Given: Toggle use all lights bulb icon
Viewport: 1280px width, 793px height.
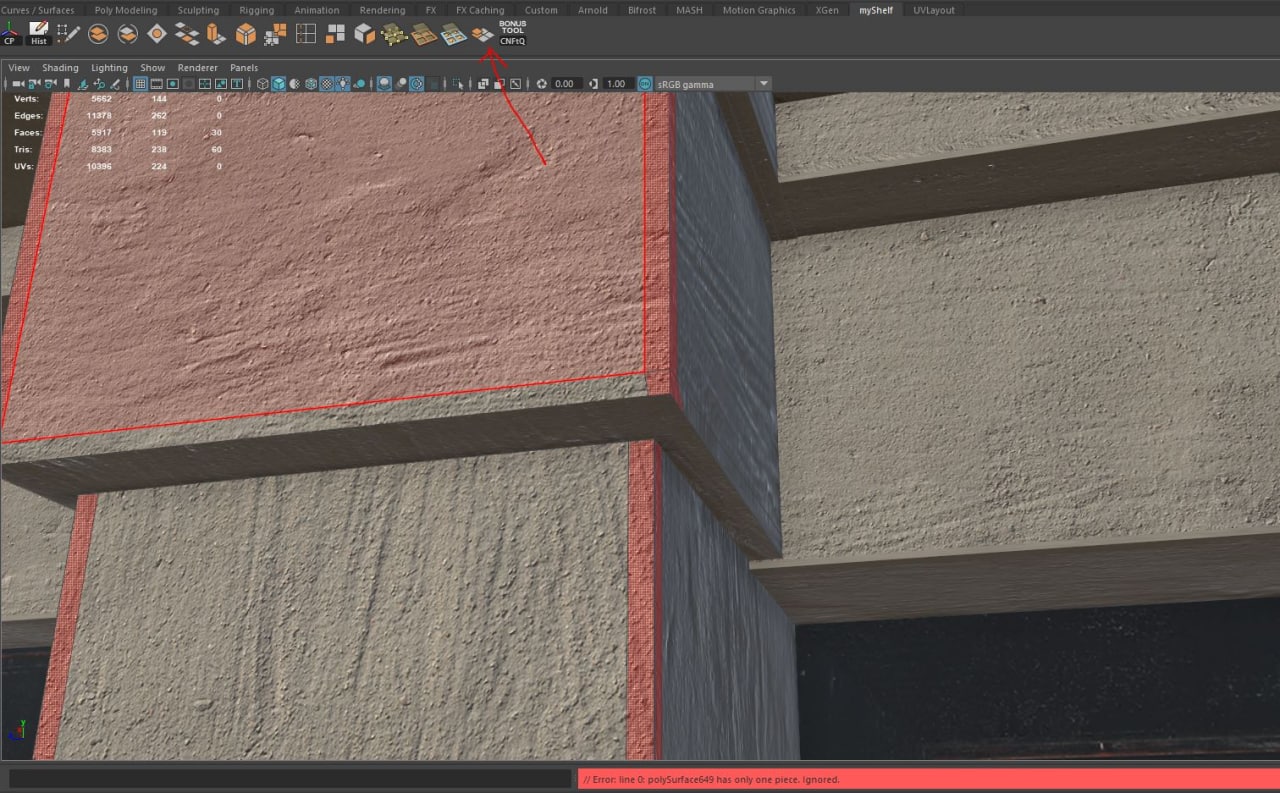Looking at the screenshot, I should pyautogui.click(x=343, y=84).
